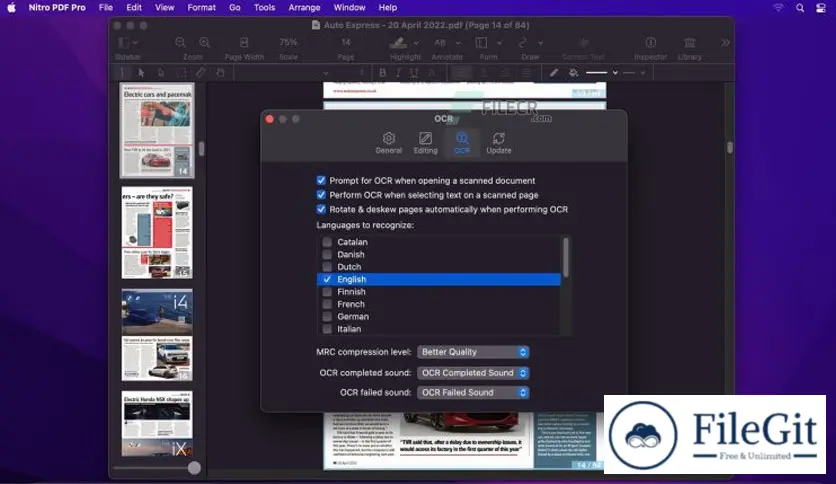
Task: Open the Inspector panel
Action: [x=650, y=43]
